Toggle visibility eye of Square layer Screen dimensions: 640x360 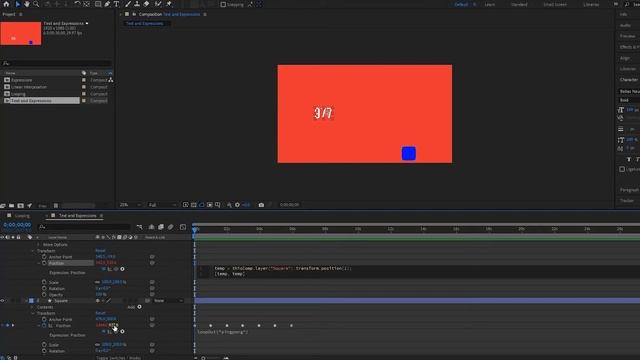click(2, 301)
